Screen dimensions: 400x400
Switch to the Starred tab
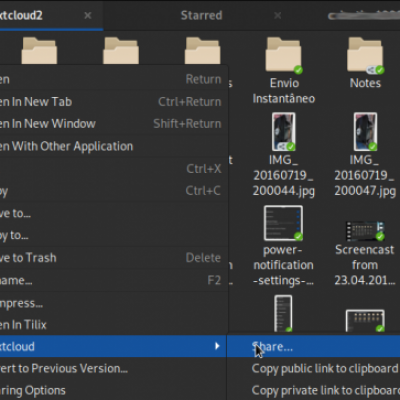click(201, 15)
